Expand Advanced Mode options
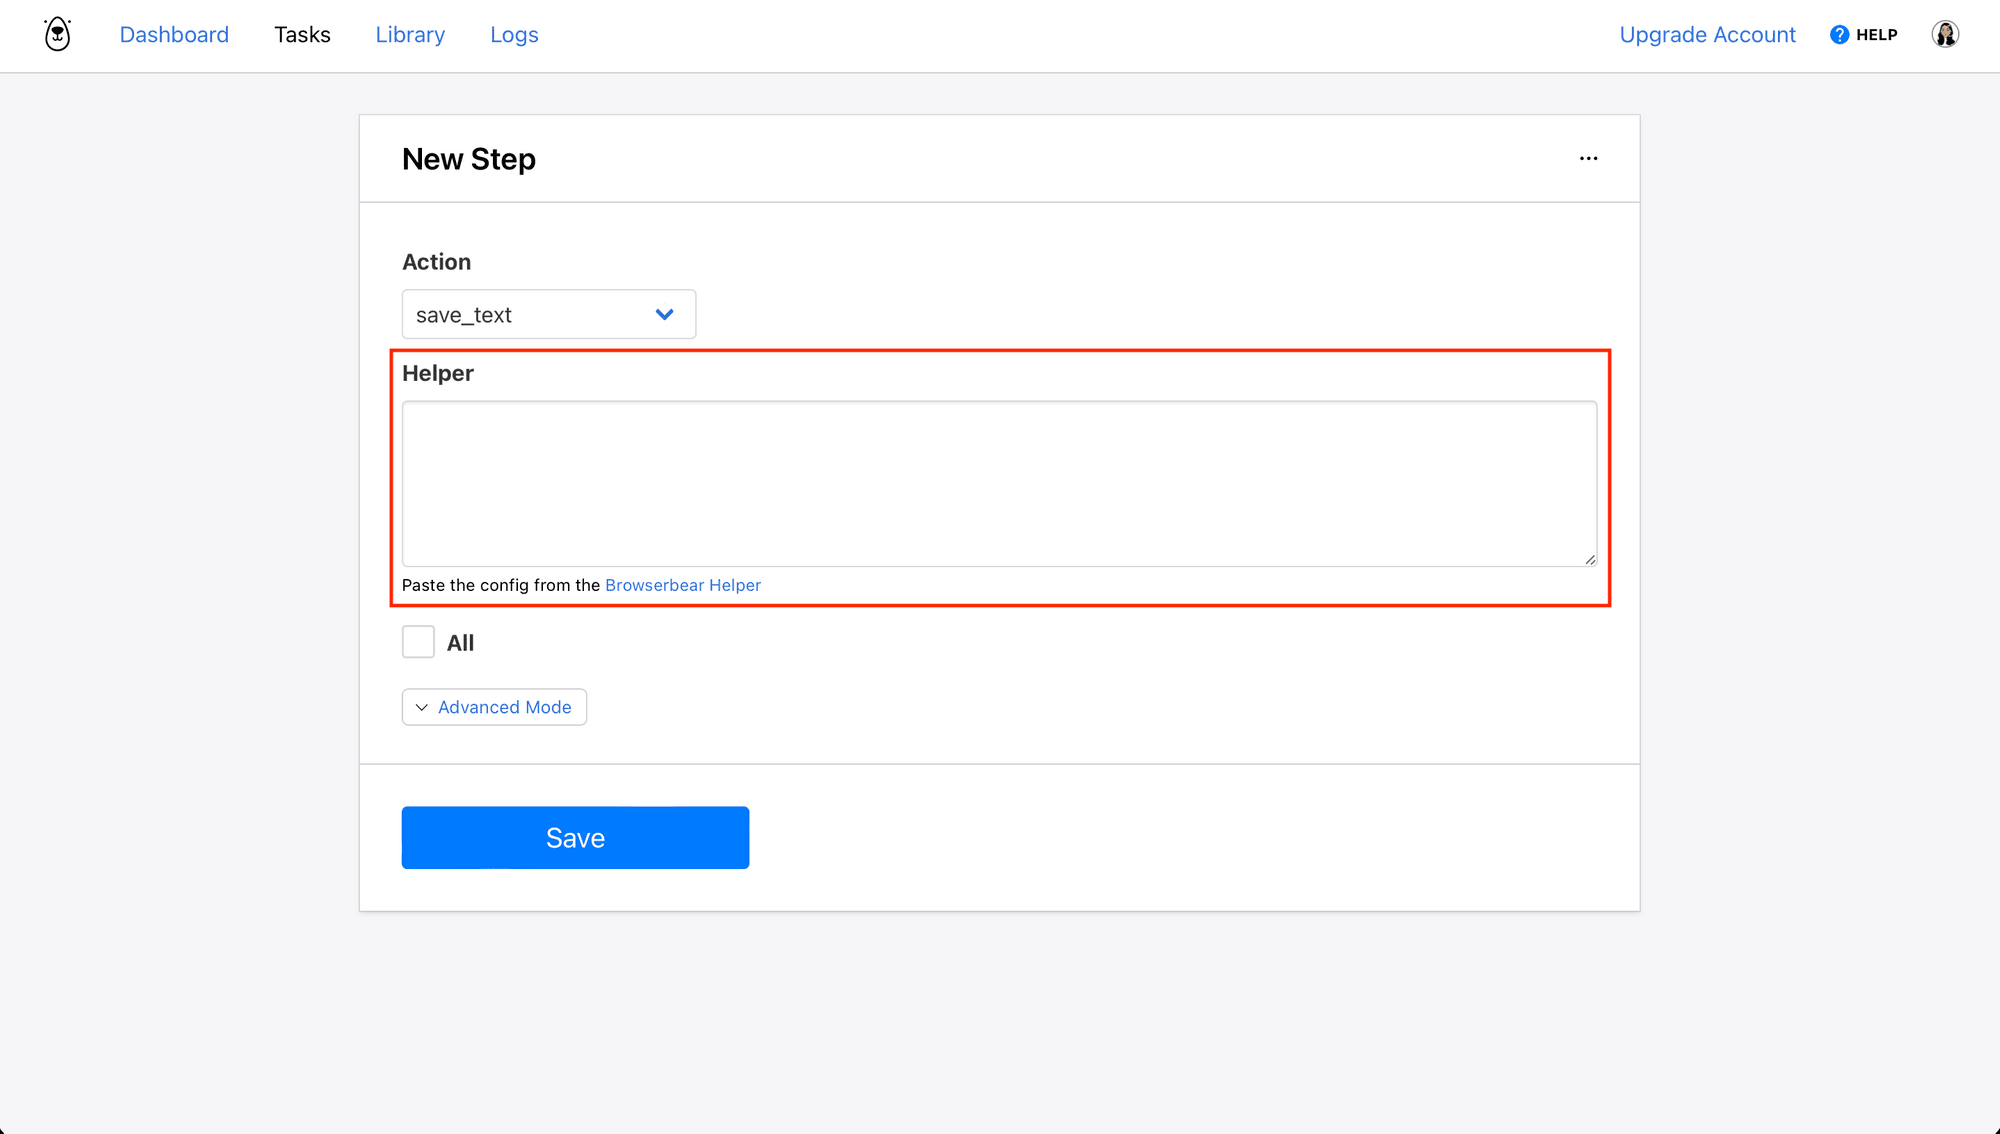The image size is (2000, 1134). pos(494,707)
